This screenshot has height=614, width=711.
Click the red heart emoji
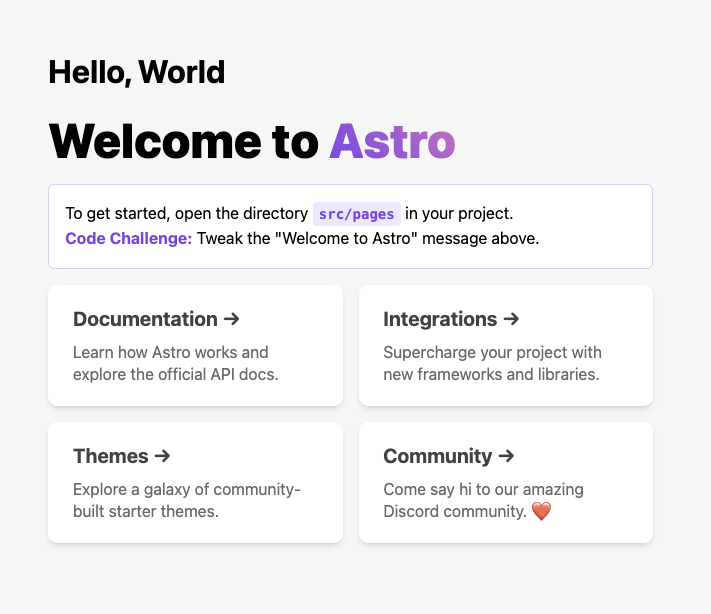pyautogui.click(x=541, y=512)
